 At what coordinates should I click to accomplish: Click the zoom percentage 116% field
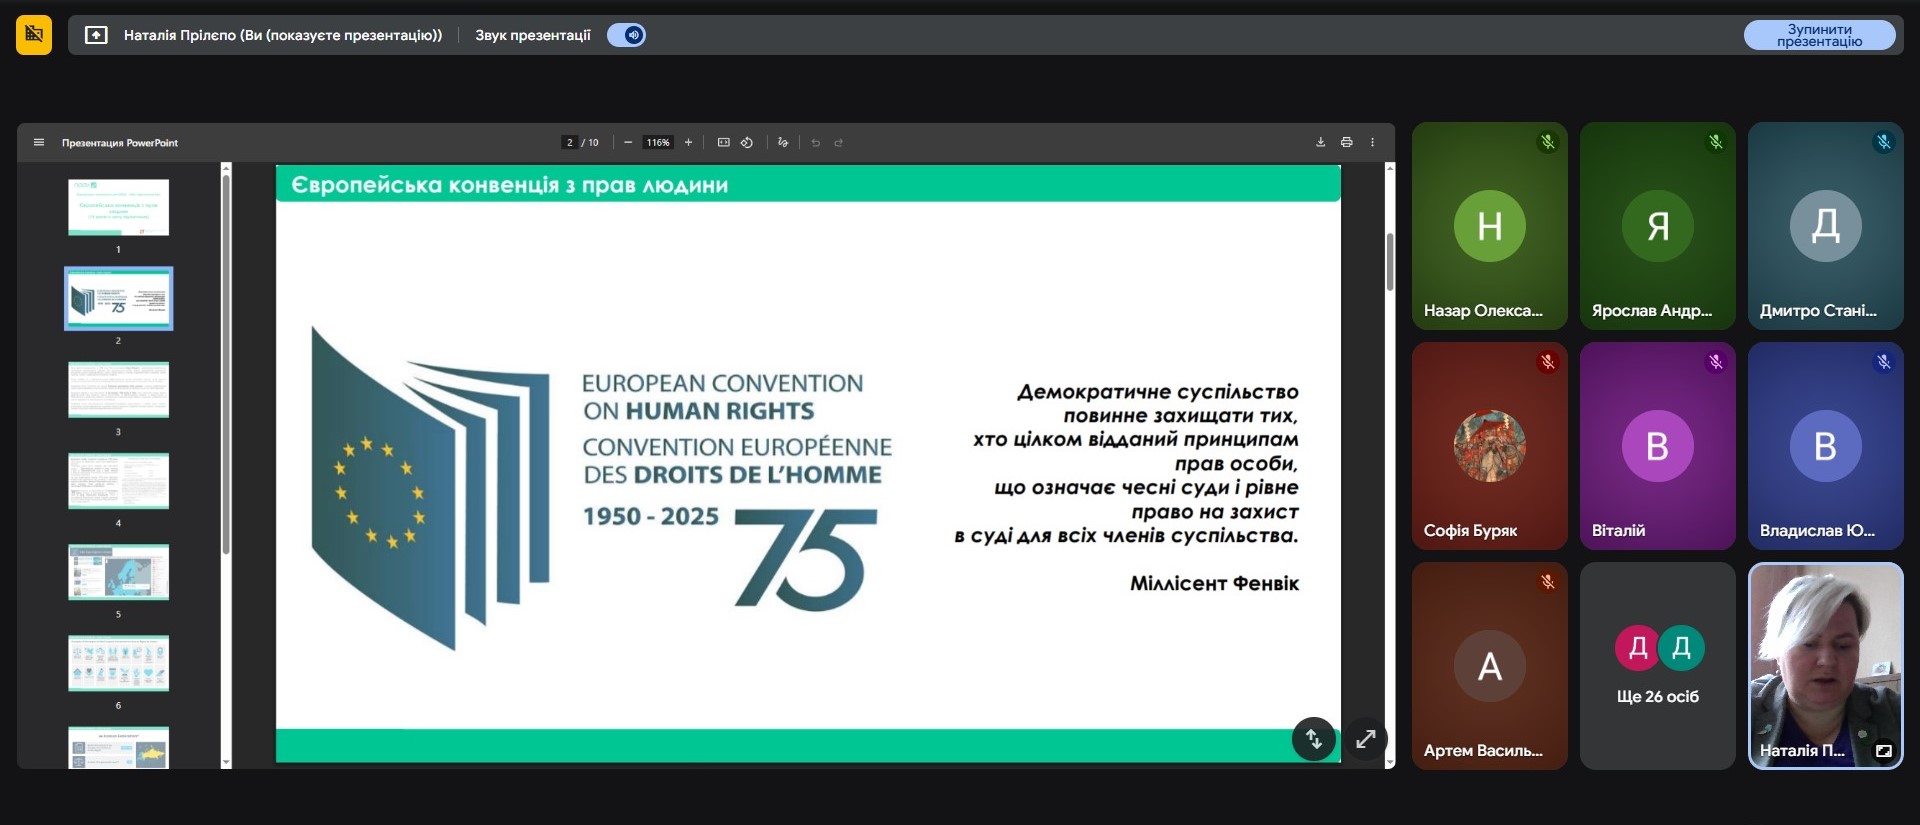coord(658,143)
